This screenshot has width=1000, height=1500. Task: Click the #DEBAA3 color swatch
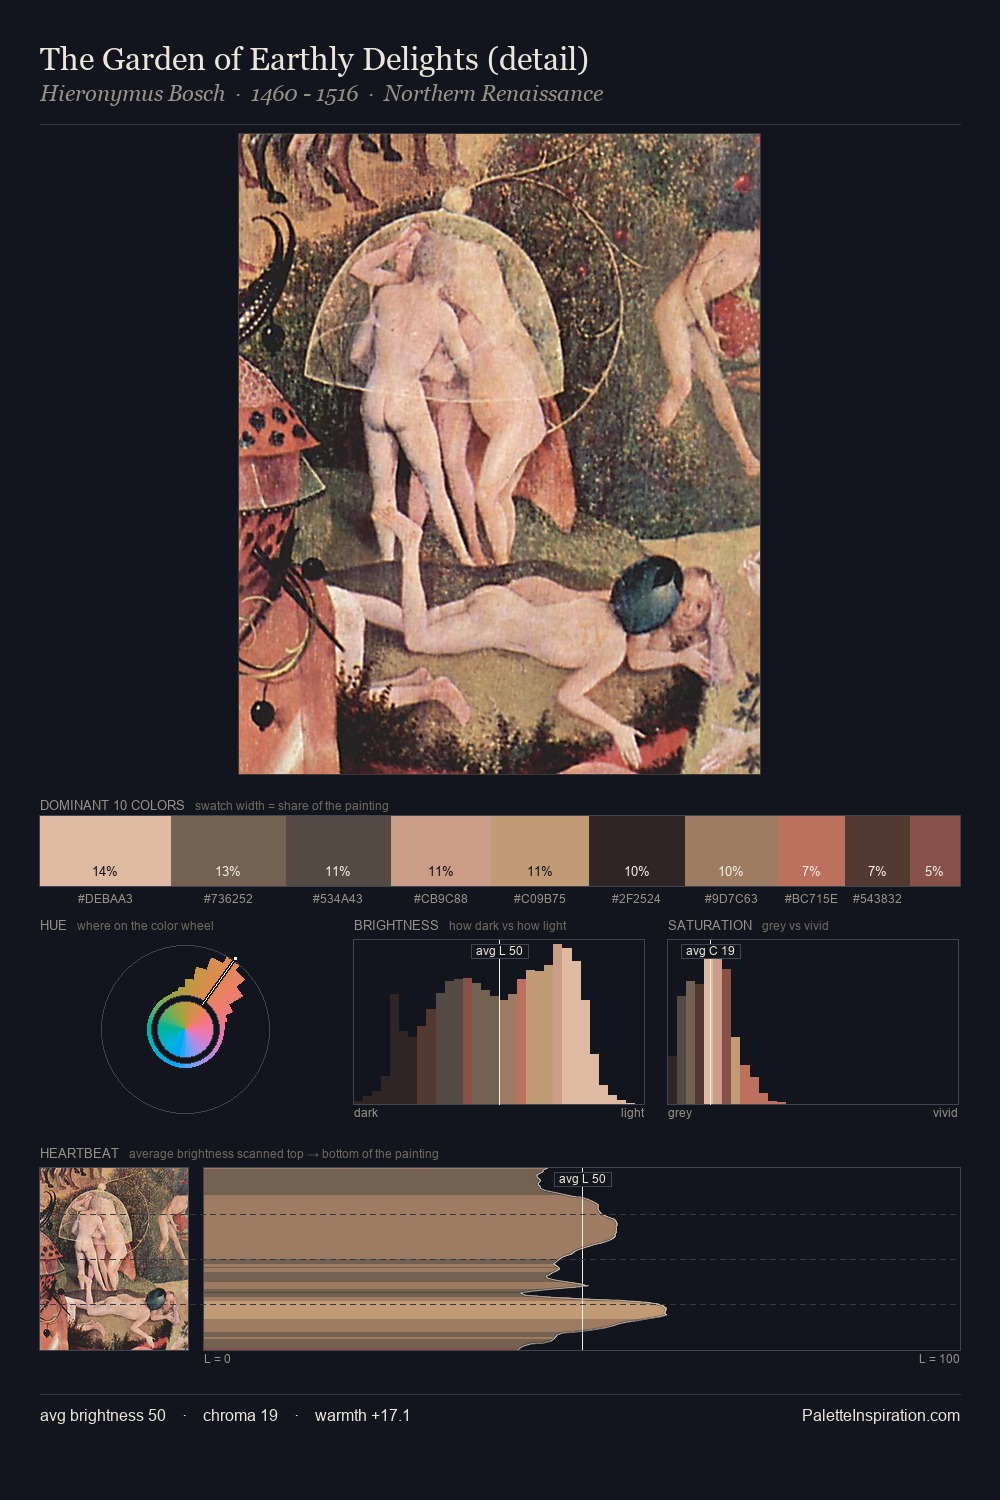105,851
